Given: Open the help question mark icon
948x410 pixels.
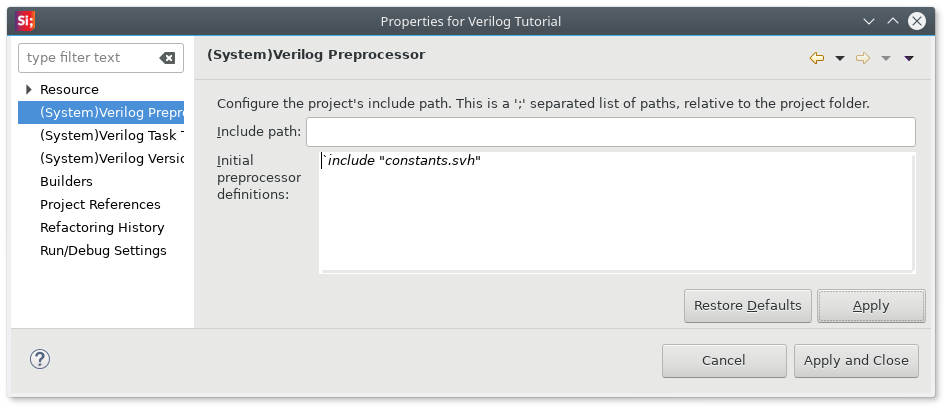Looking at the screenshot, I should (40, 359).
